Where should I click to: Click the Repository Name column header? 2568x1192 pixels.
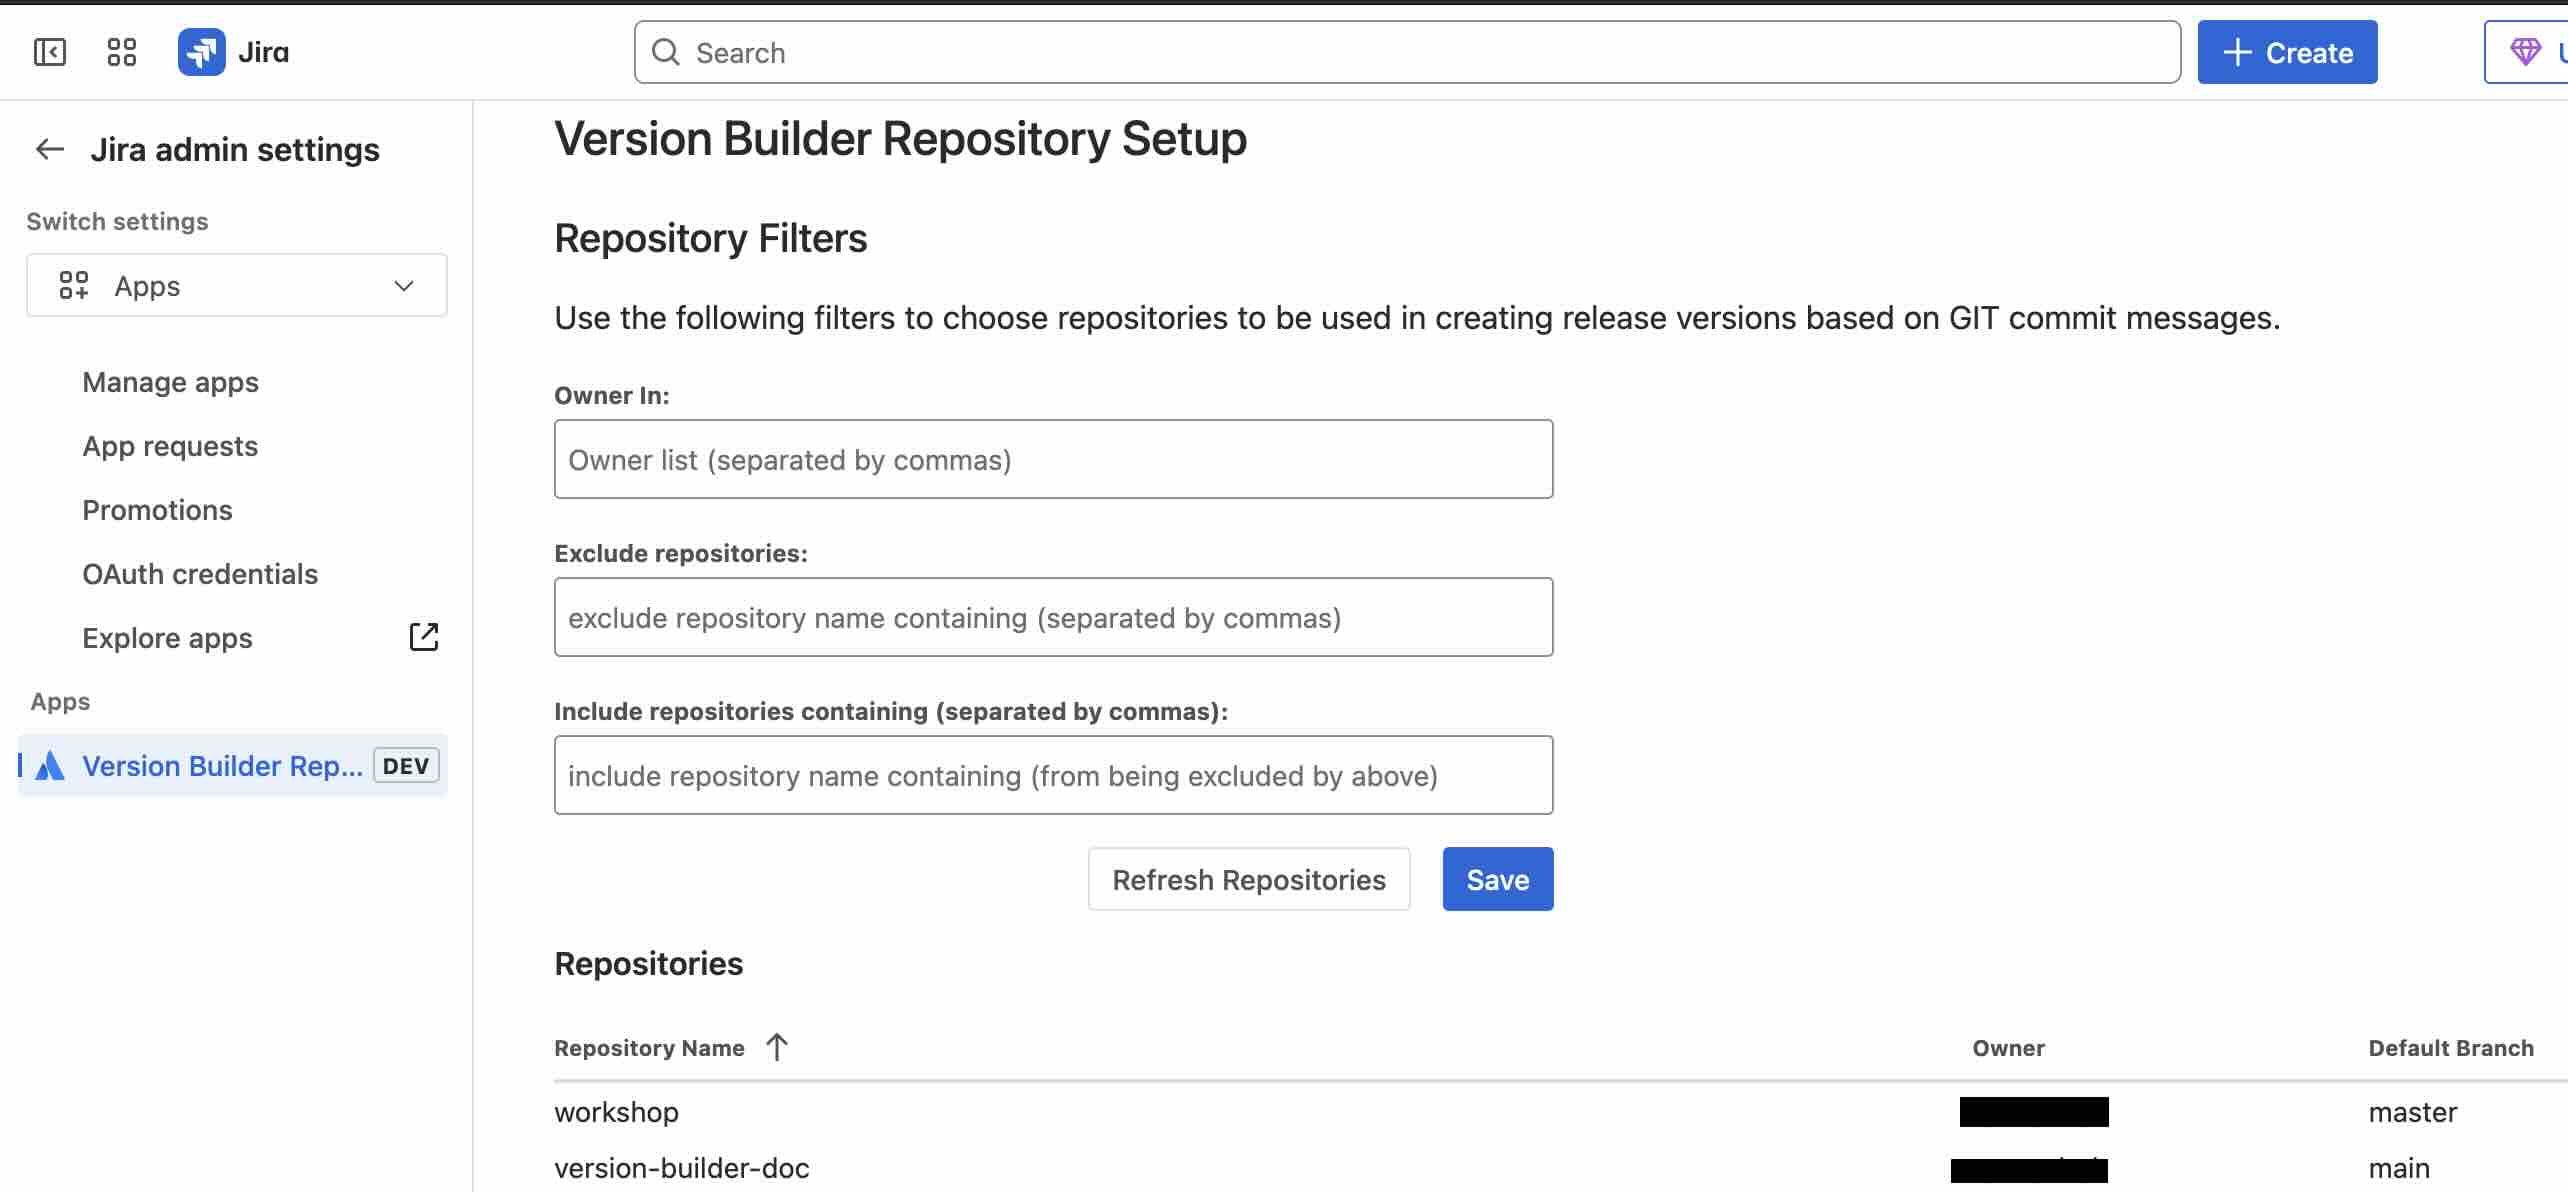click(x=649, y=1048)
